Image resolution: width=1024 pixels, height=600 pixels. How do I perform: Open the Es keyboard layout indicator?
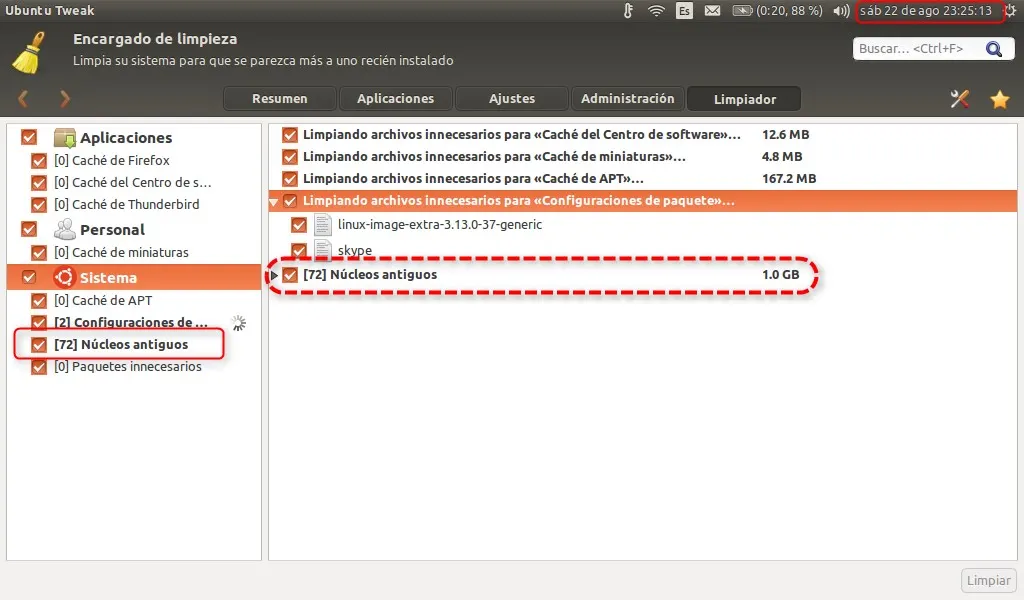click(x=685, y=11)
